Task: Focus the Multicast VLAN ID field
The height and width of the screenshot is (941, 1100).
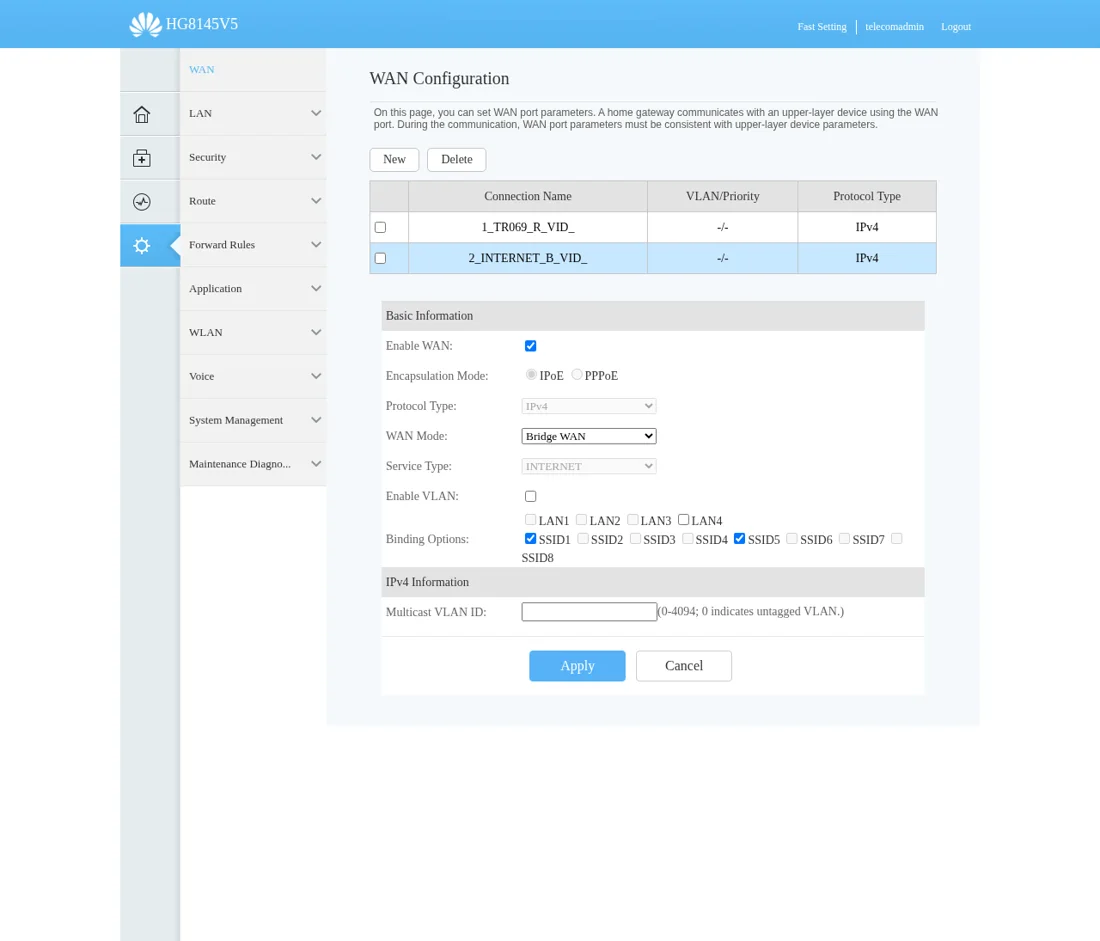Action: tap(589, 612)
